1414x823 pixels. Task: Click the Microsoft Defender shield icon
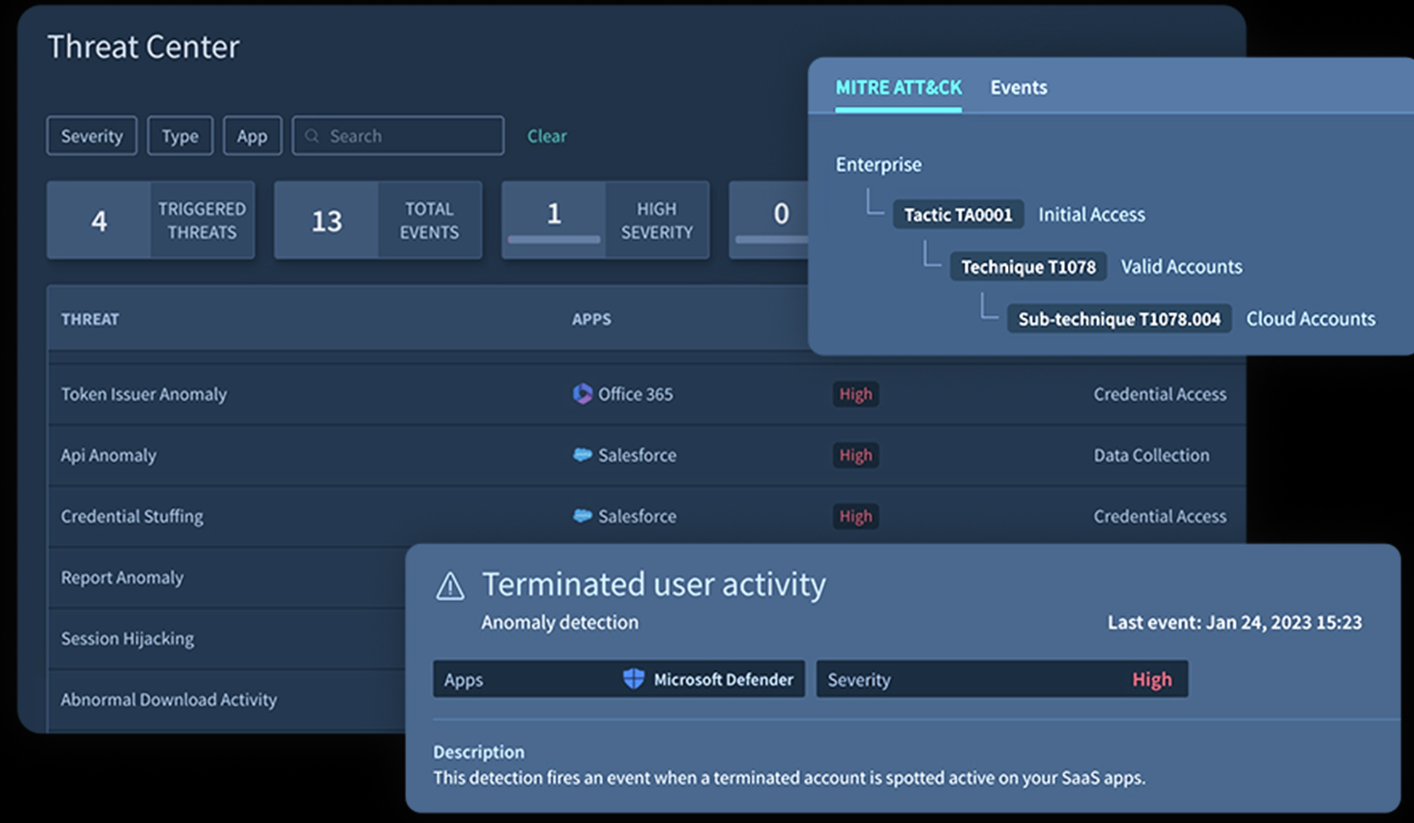[x=634, y=679]
